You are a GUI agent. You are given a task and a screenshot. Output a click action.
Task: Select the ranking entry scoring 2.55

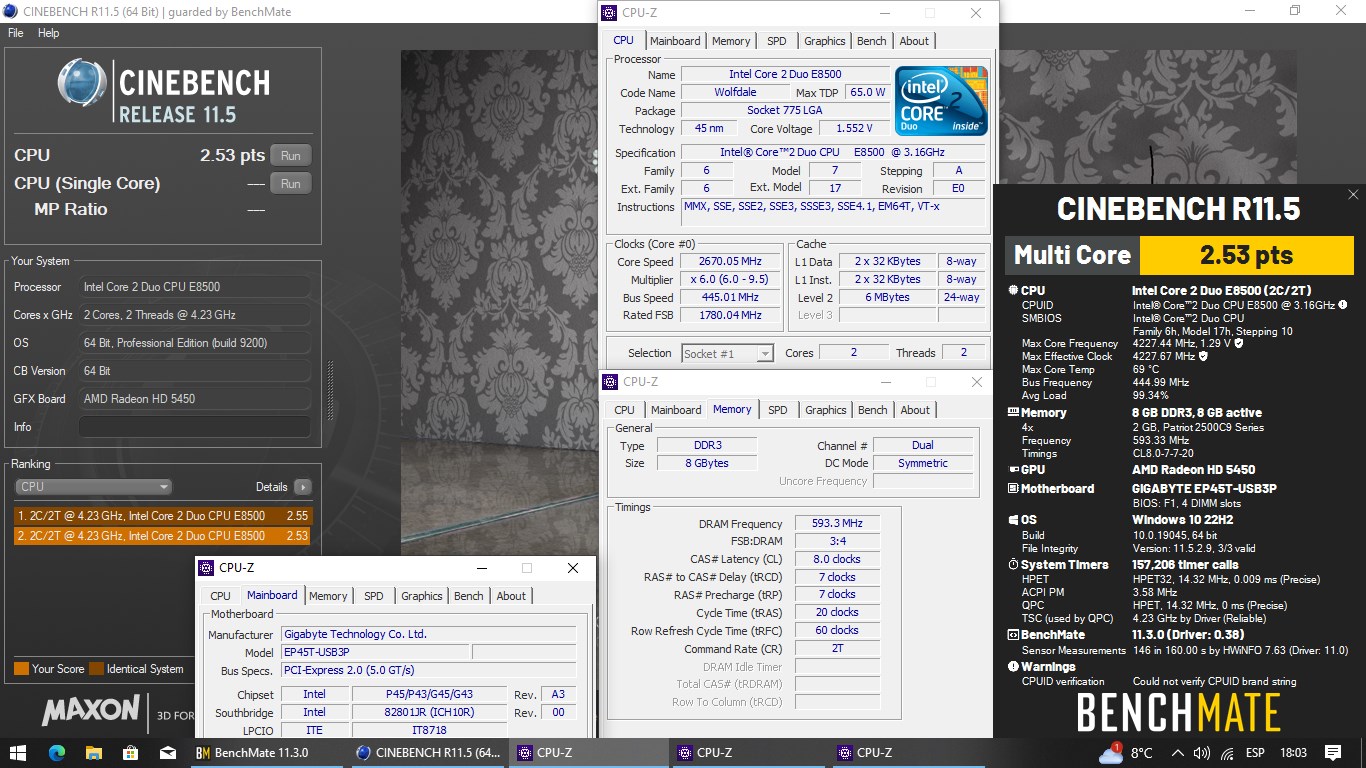(x=163, y=516)
